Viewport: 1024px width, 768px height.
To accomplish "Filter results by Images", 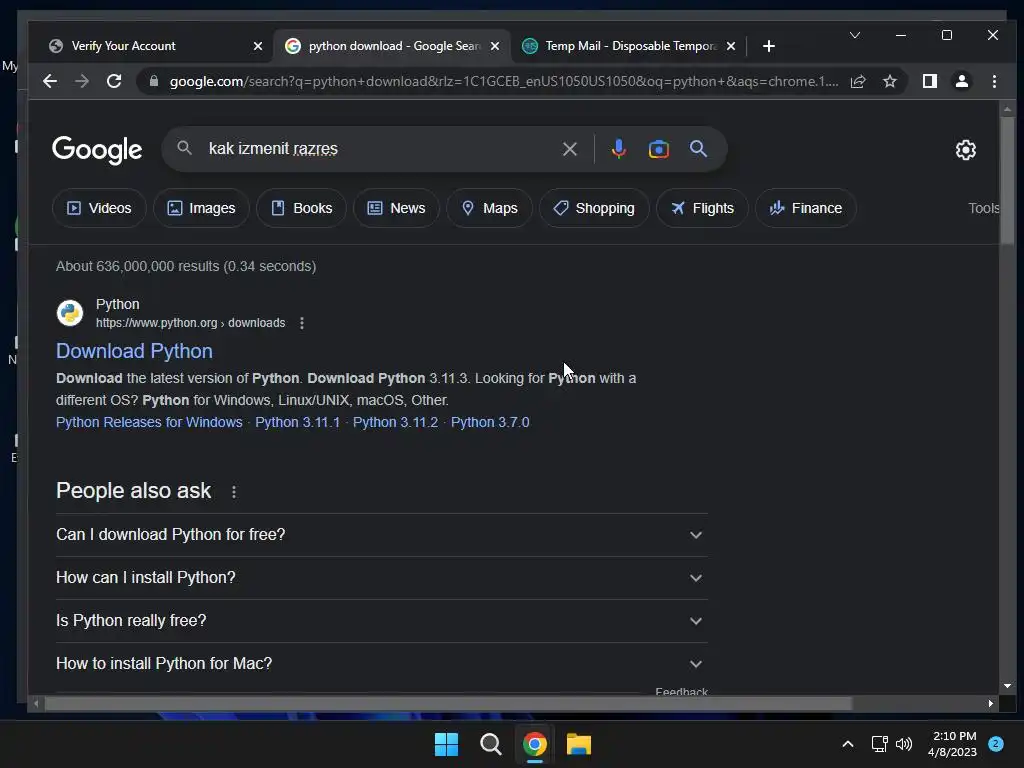I will (x=201, y=208).
